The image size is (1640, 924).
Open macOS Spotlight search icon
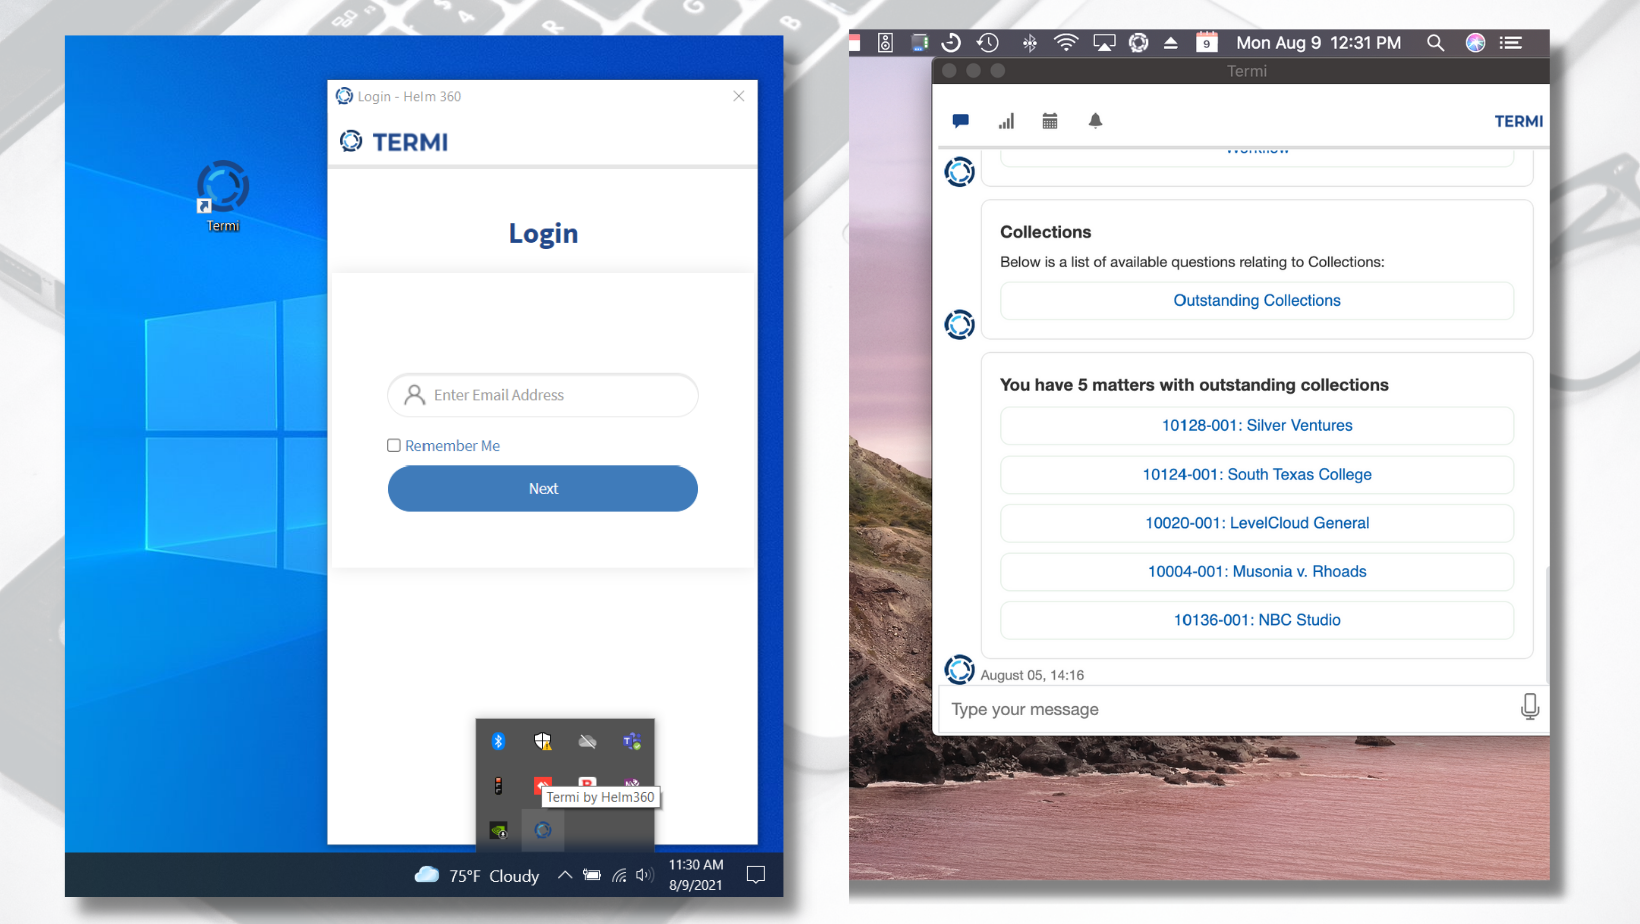pyautogui.click(x=1435, y=43)
